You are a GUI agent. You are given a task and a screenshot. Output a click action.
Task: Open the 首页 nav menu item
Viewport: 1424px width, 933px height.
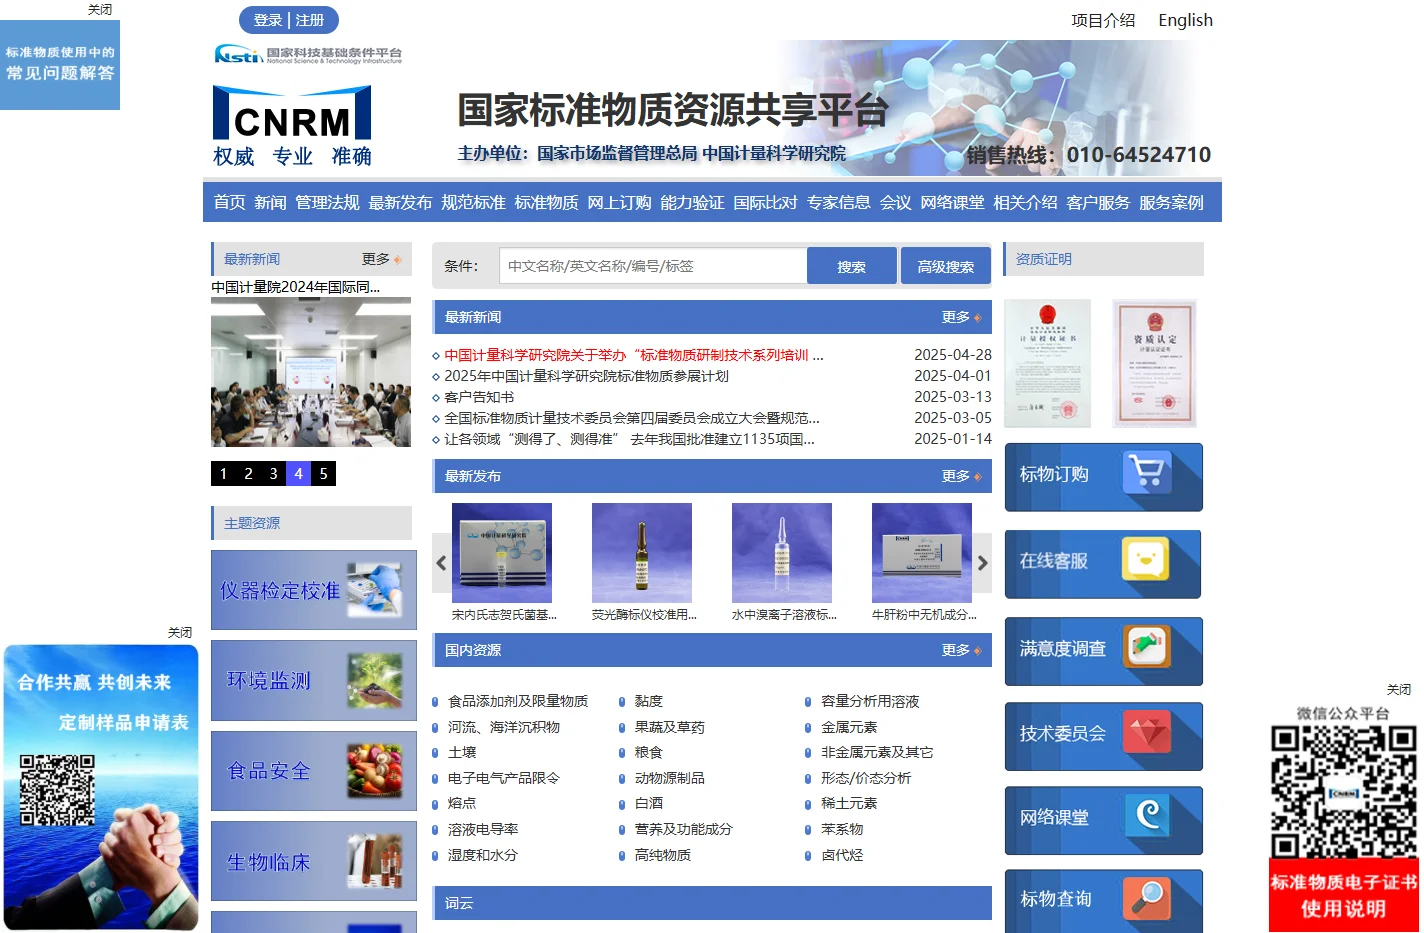229,202
